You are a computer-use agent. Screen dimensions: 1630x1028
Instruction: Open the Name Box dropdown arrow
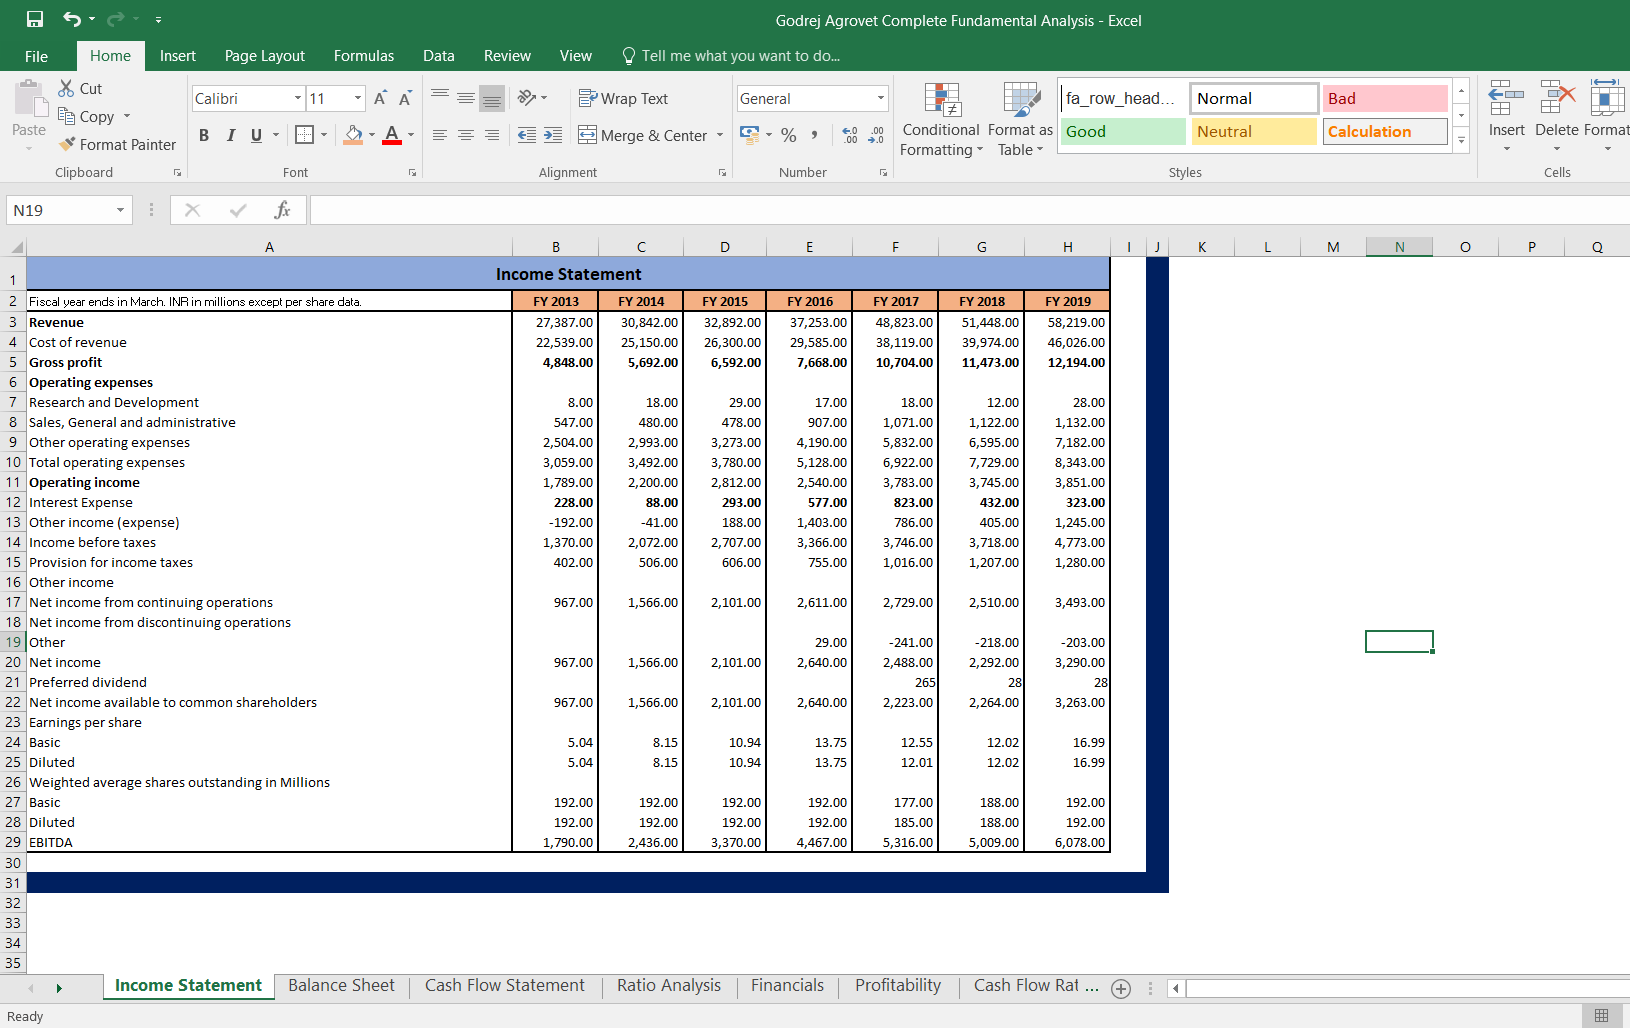click(x=120, y=210)
